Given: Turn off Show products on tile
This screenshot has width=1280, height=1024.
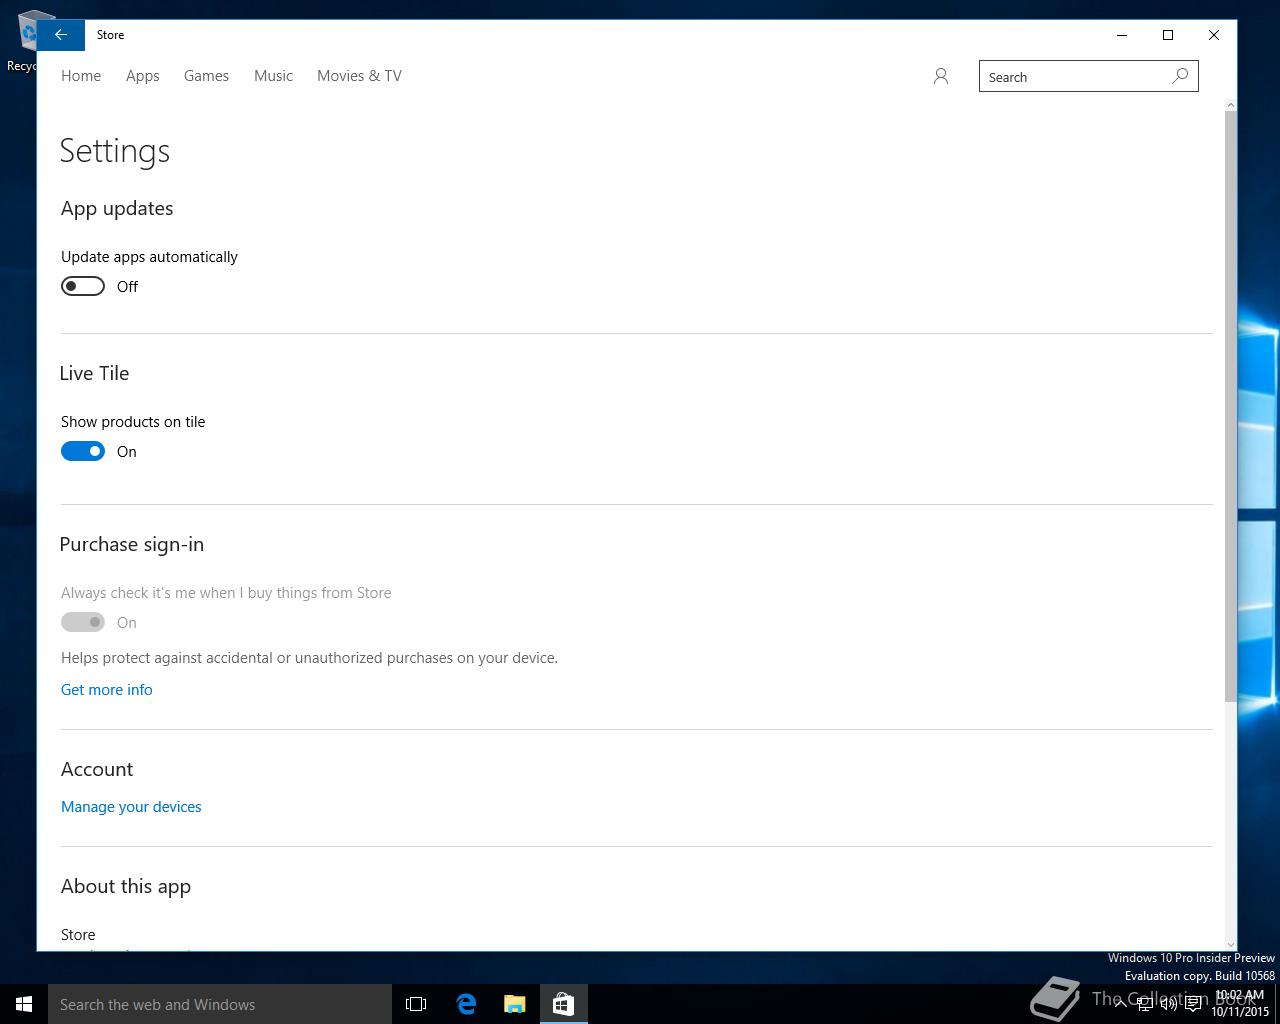Looking at the screenshot, I should tap(83, 451).
